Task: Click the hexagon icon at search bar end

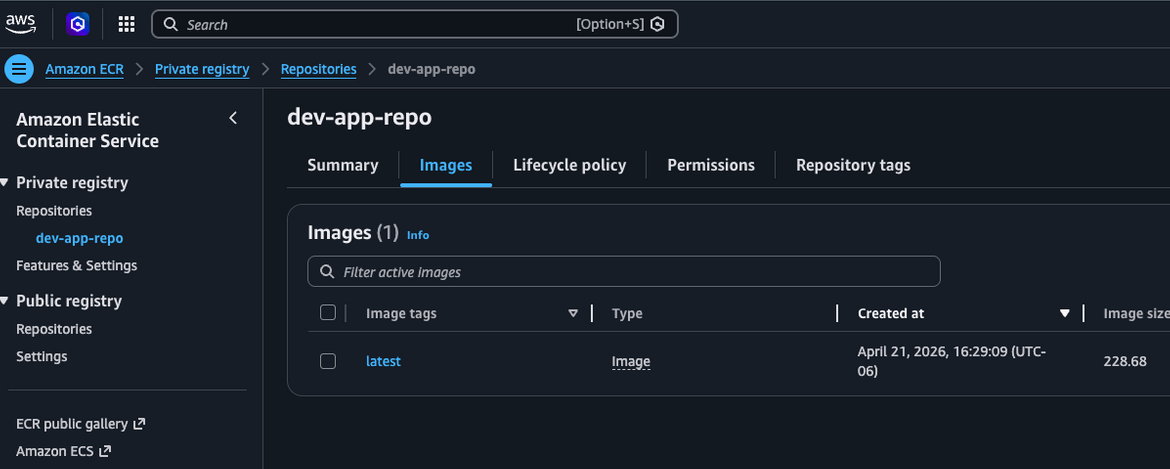Action: (x=657, y=24)
